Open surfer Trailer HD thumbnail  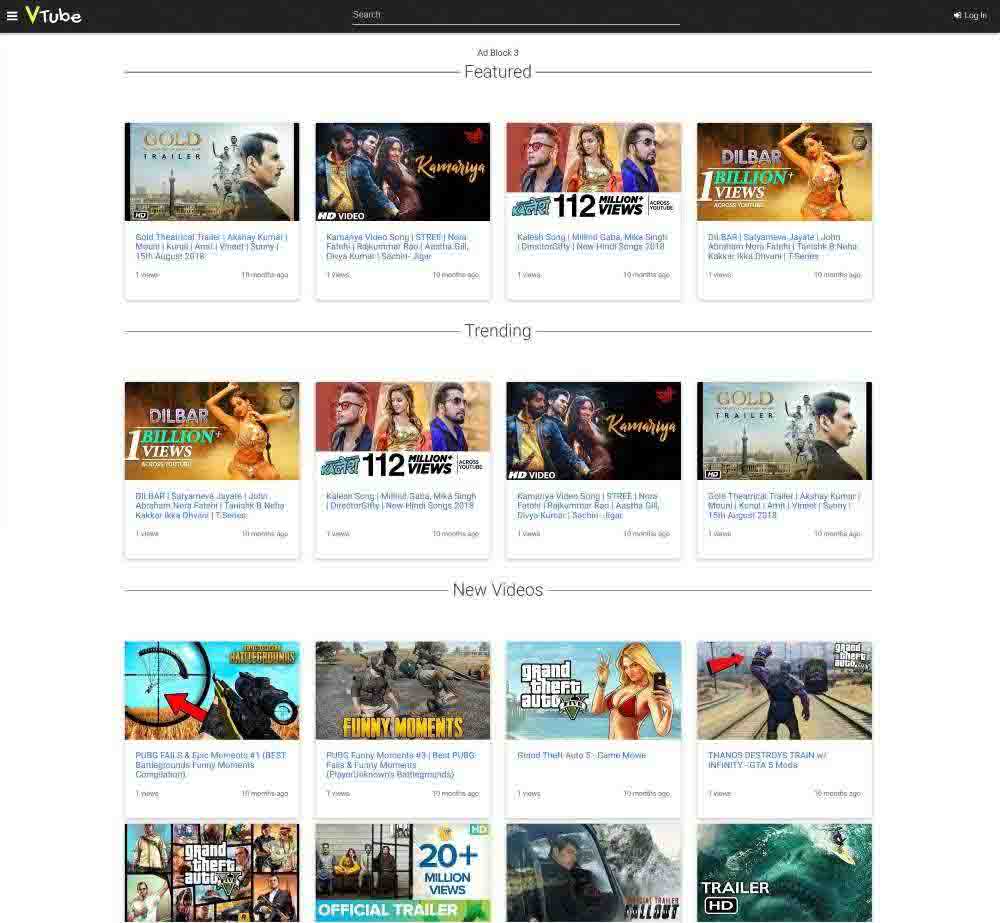[x=784, y=873]
